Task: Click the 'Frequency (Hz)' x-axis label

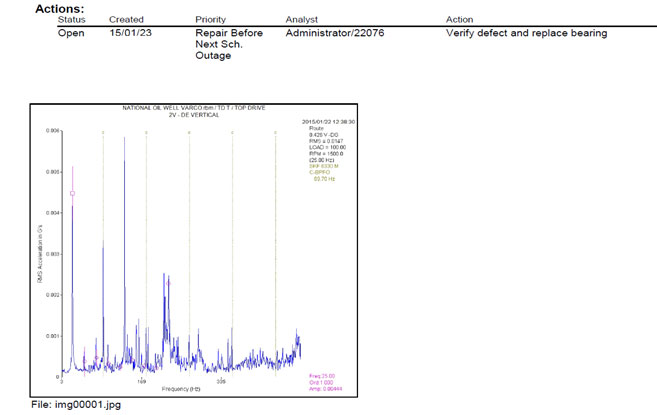Action: [x=181, y=389]
